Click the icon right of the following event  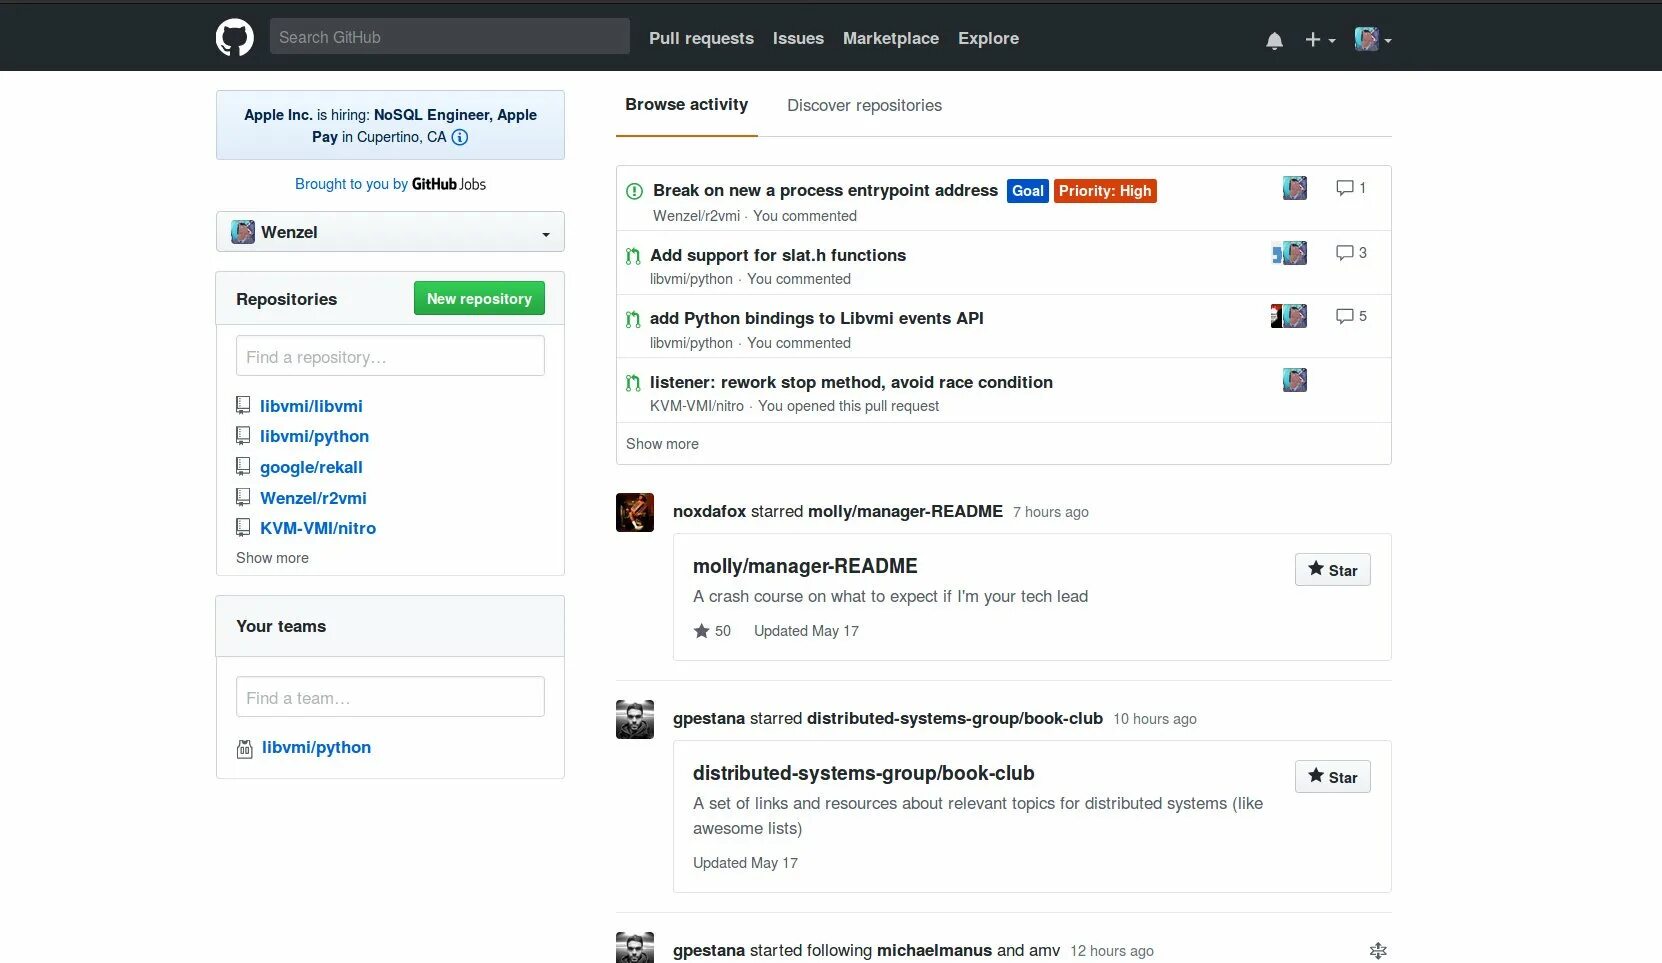[1378, 951]
